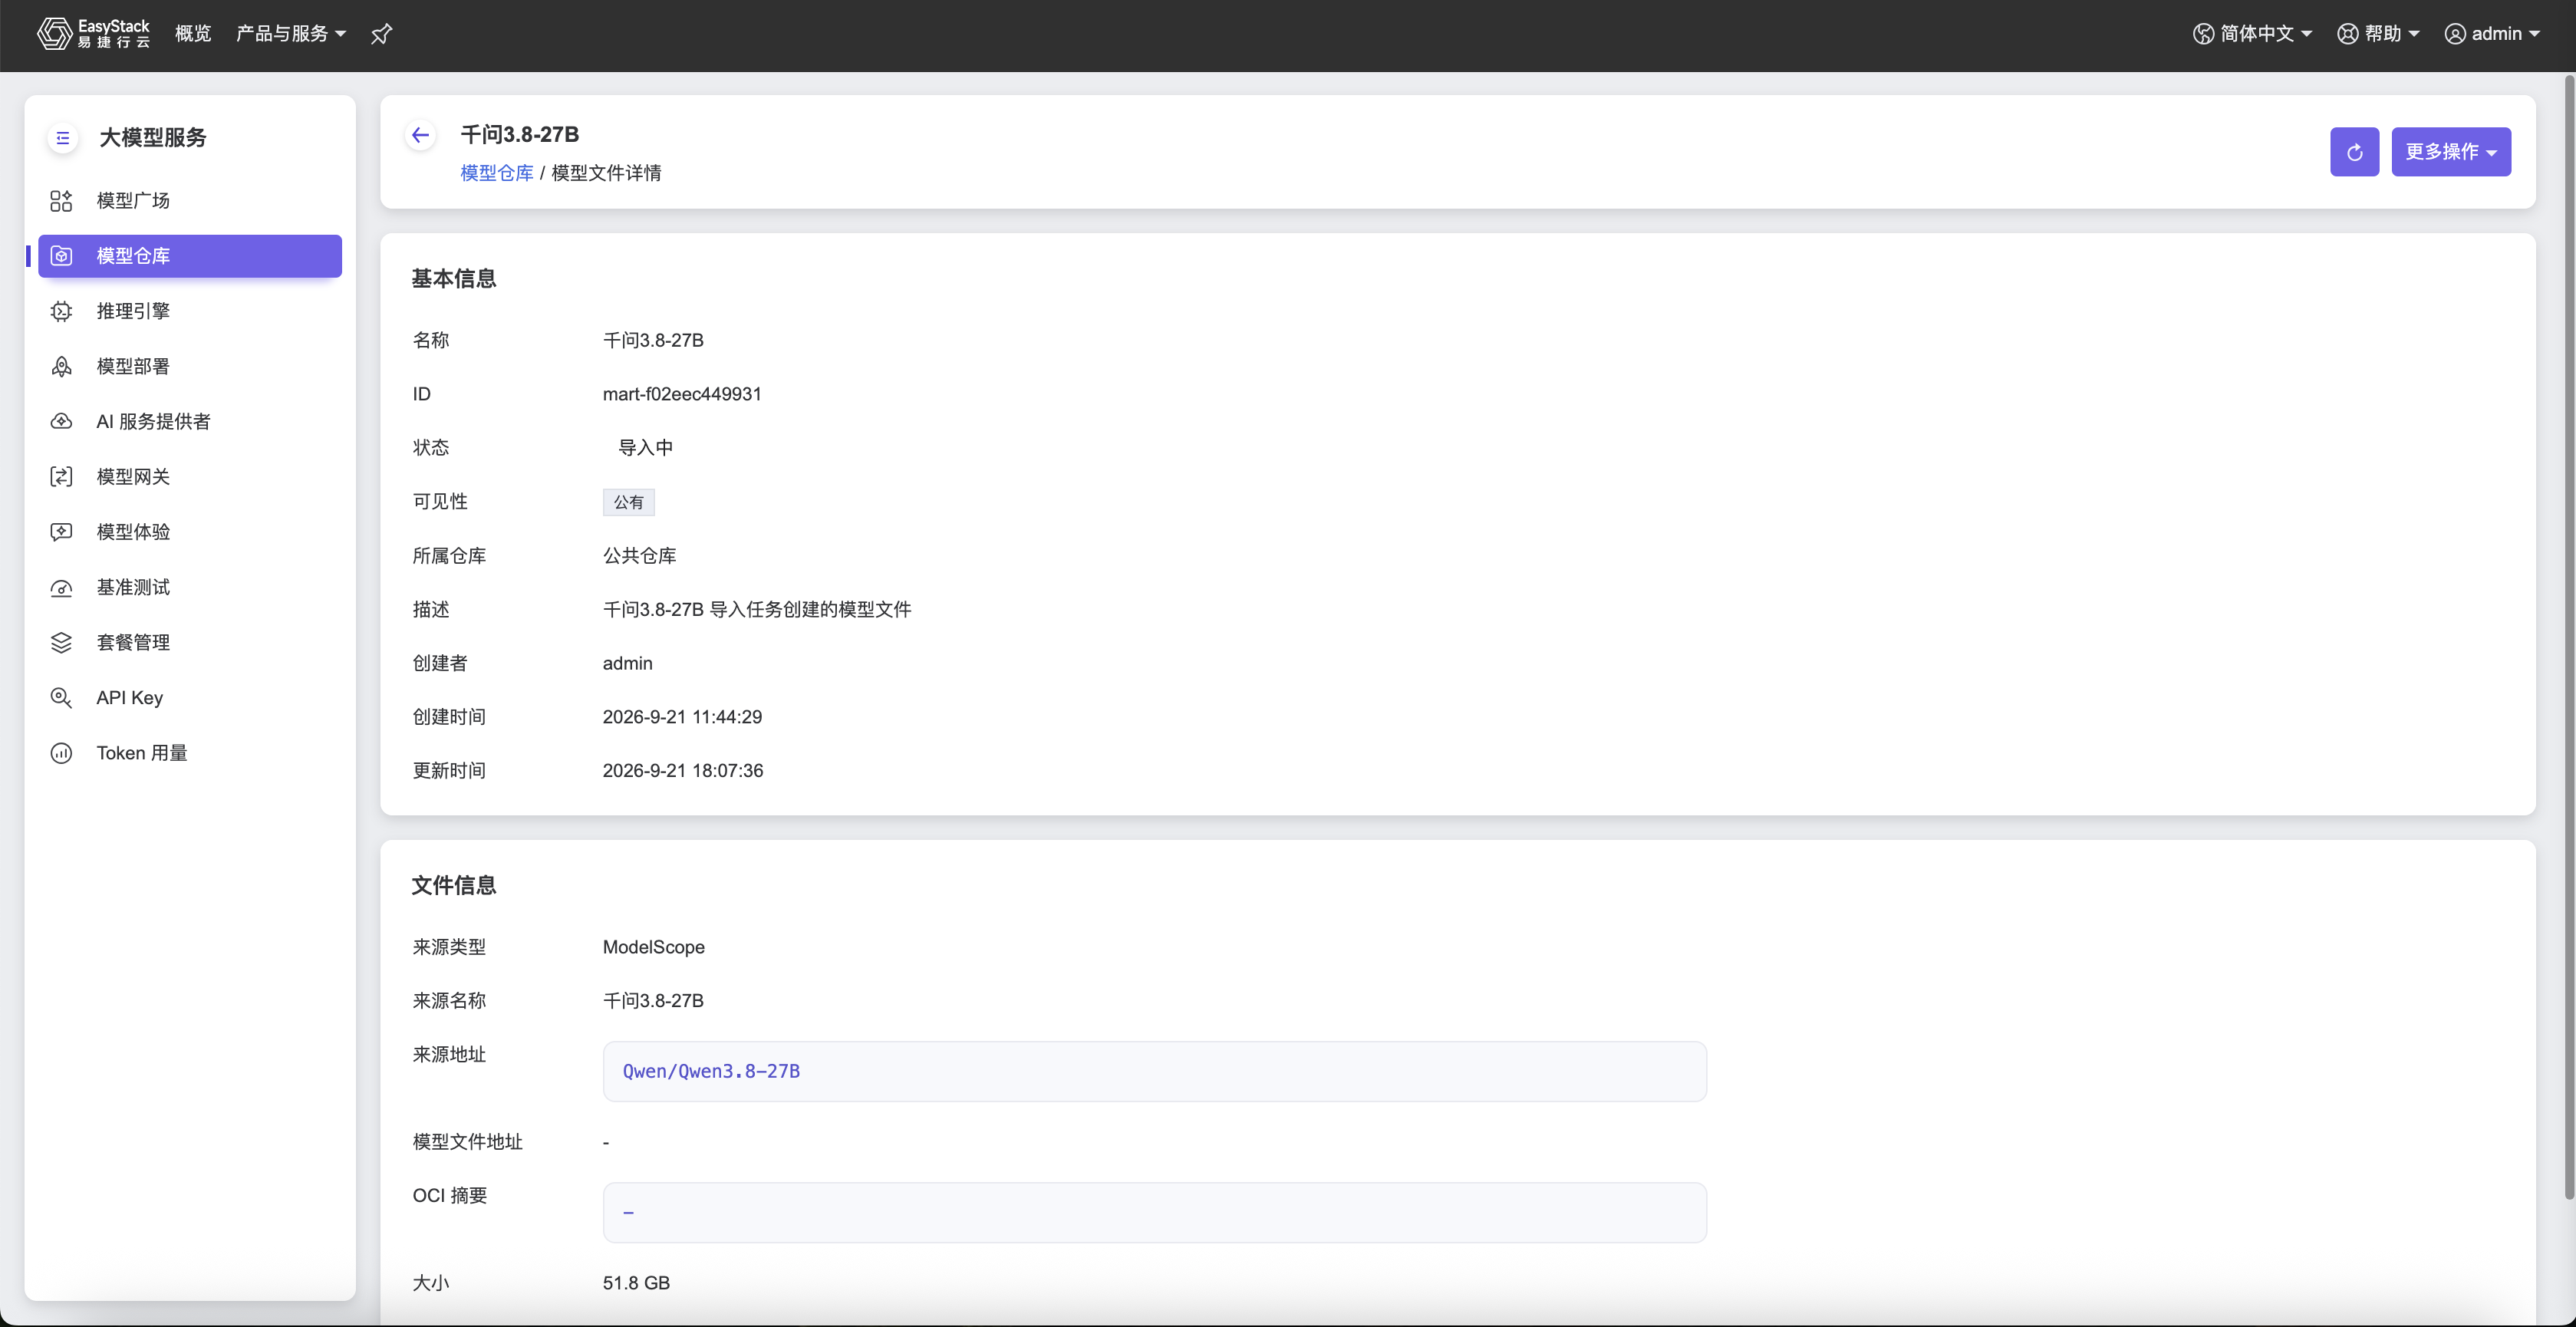2576x1327 pixels.
Task: Click the 模型广场 sidebar icon
Action: 61,201
